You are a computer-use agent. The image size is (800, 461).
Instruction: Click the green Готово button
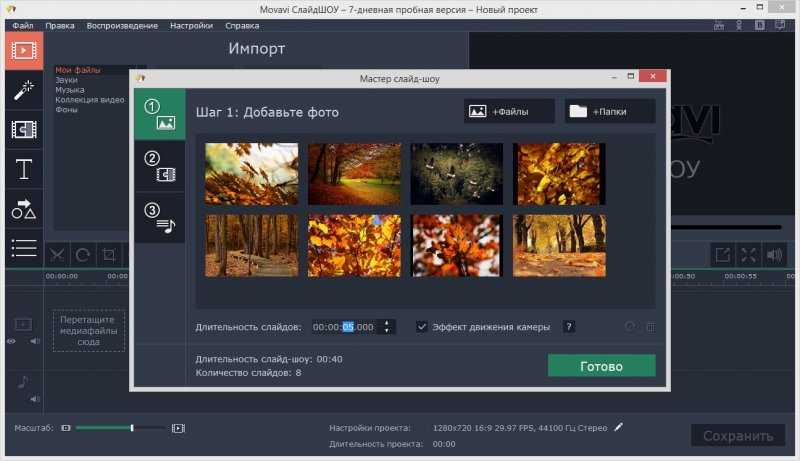pyautogui.click(x=602, y=366)
